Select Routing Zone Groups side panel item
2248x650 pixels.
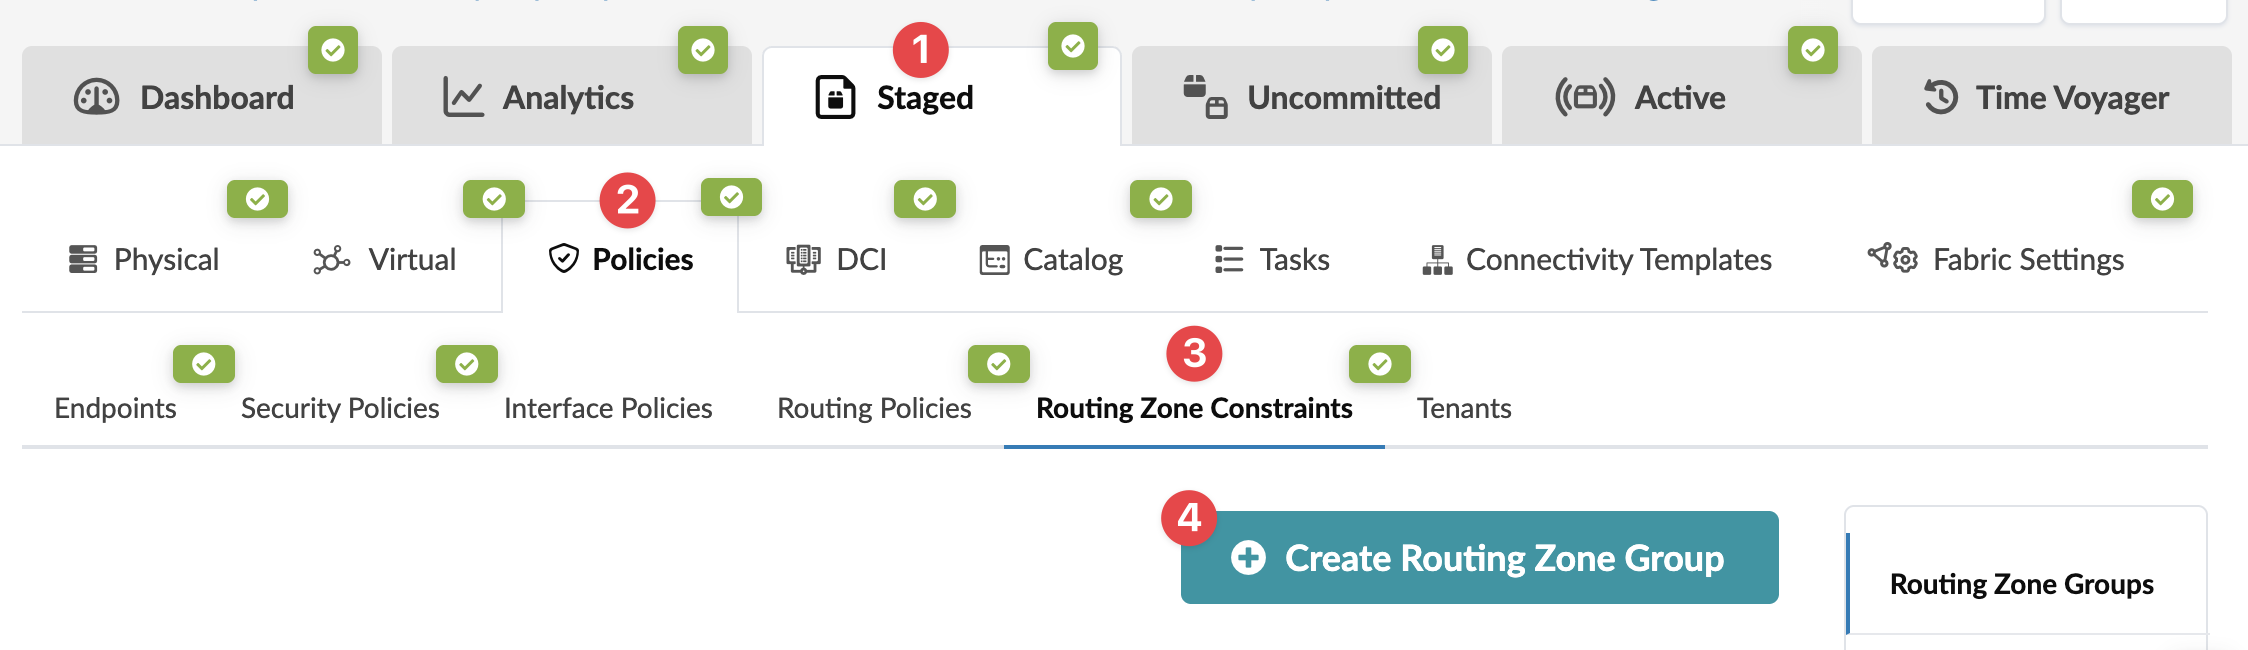[x=2021, y=584]
